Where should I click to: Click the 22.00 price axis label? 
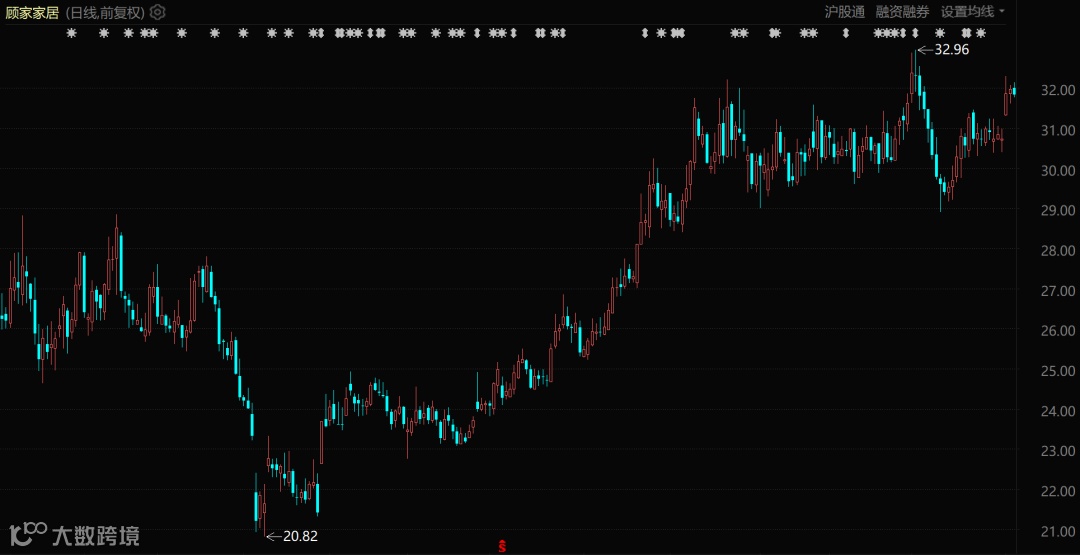tap(1057, 491)
